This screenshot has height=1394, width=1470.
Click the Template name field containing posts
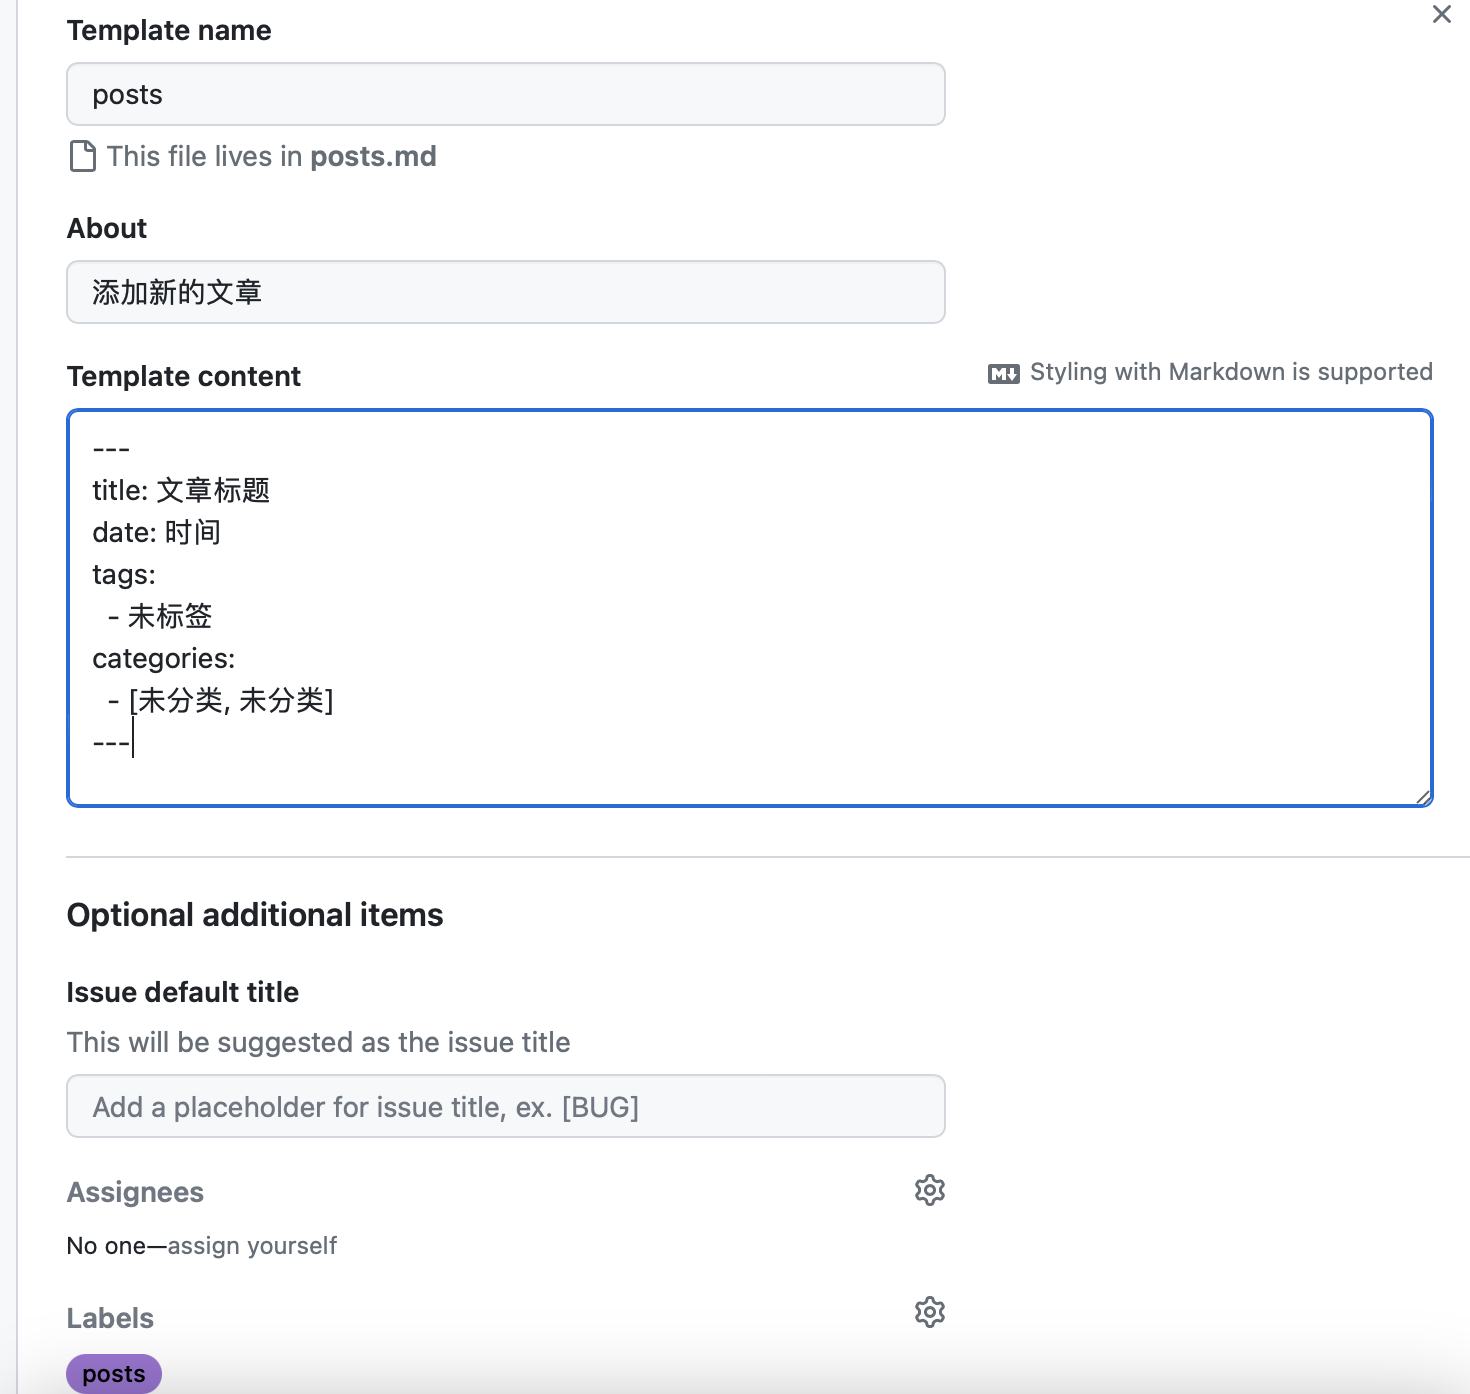(x=505, y=94)
